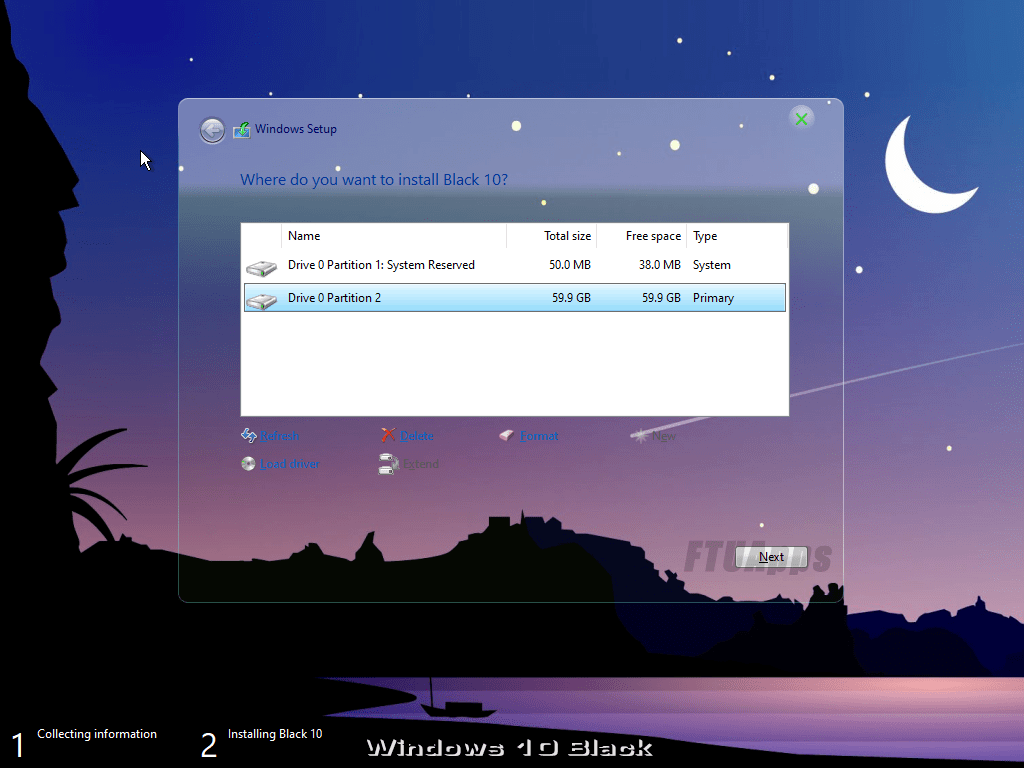Click the Windows Setup title text

click(296, 129)
